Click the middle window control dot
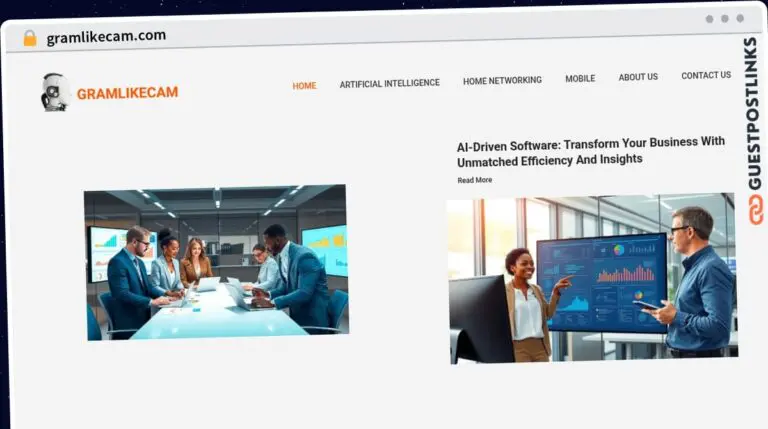768x429 pixels. (x=725, y=19)
